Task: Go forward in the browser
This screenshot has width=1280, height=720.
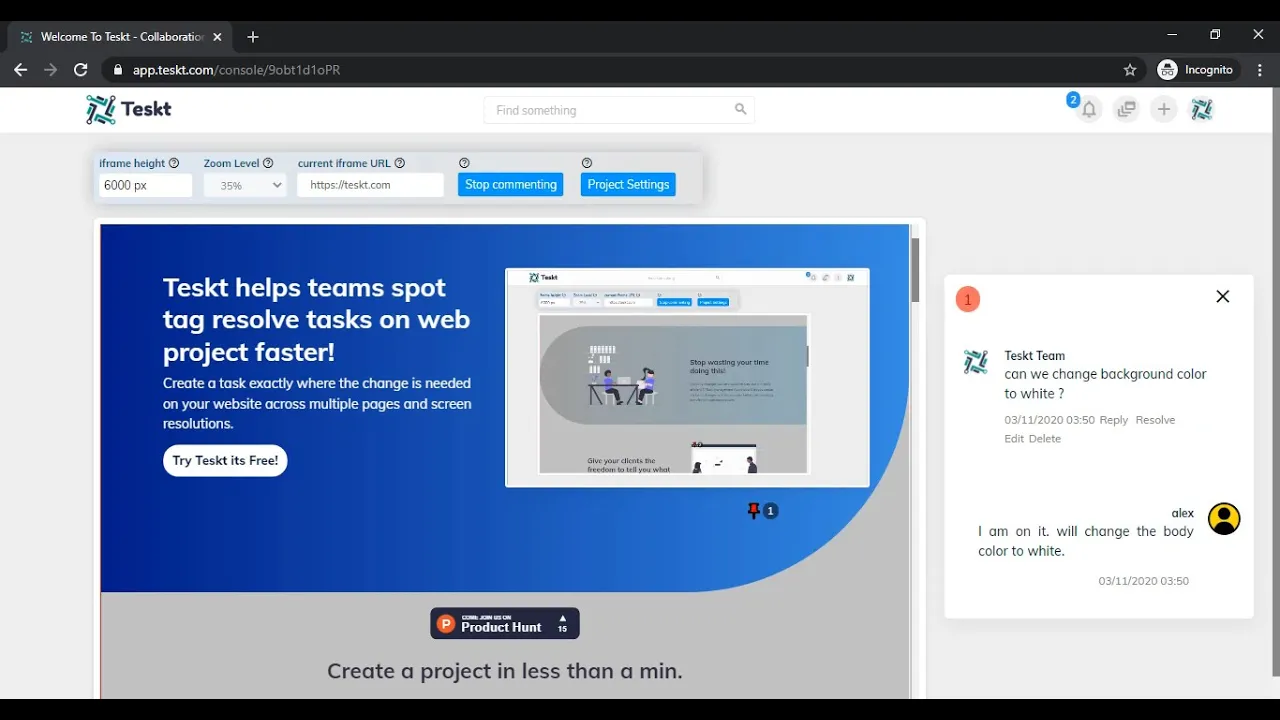Action: pos(51,70)
